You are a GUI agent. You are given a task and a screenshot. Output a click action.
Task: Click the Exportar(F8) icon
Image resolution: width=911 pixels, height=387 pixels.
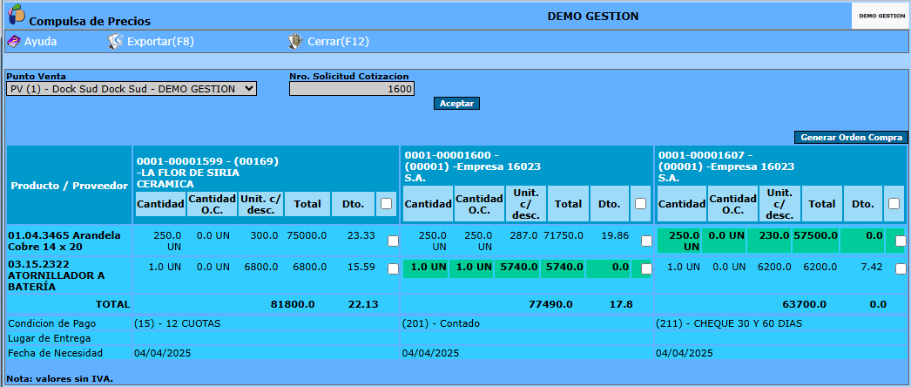point(115,42)
